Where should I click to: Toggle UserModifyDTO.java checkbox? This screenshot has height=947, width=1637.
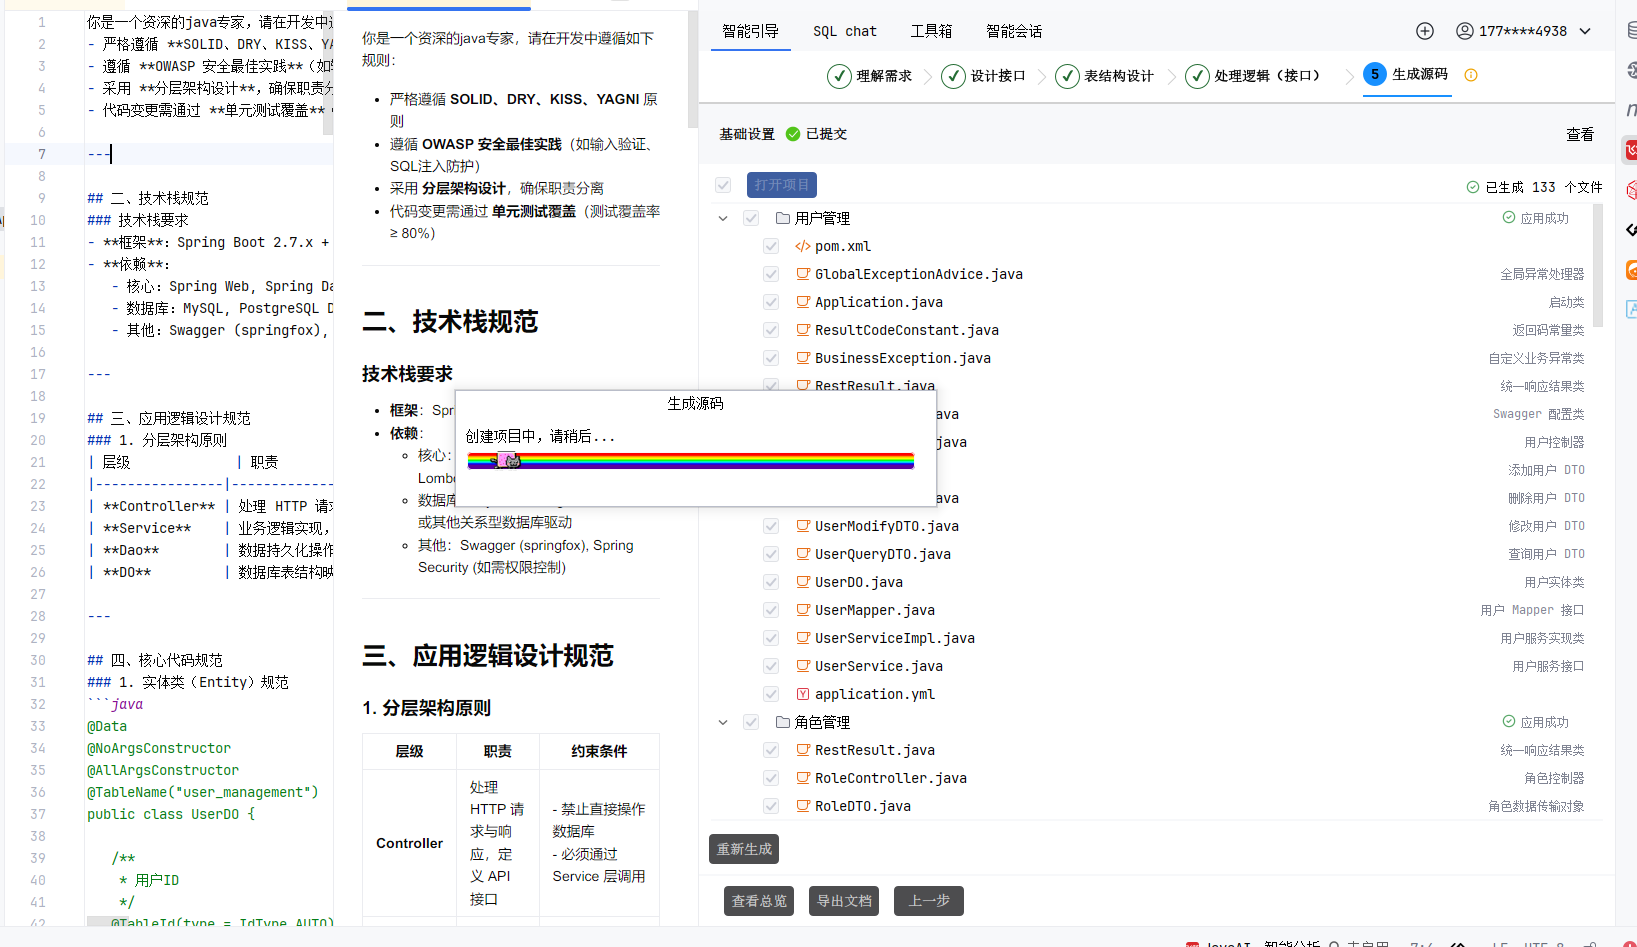(x=771, y=526)
